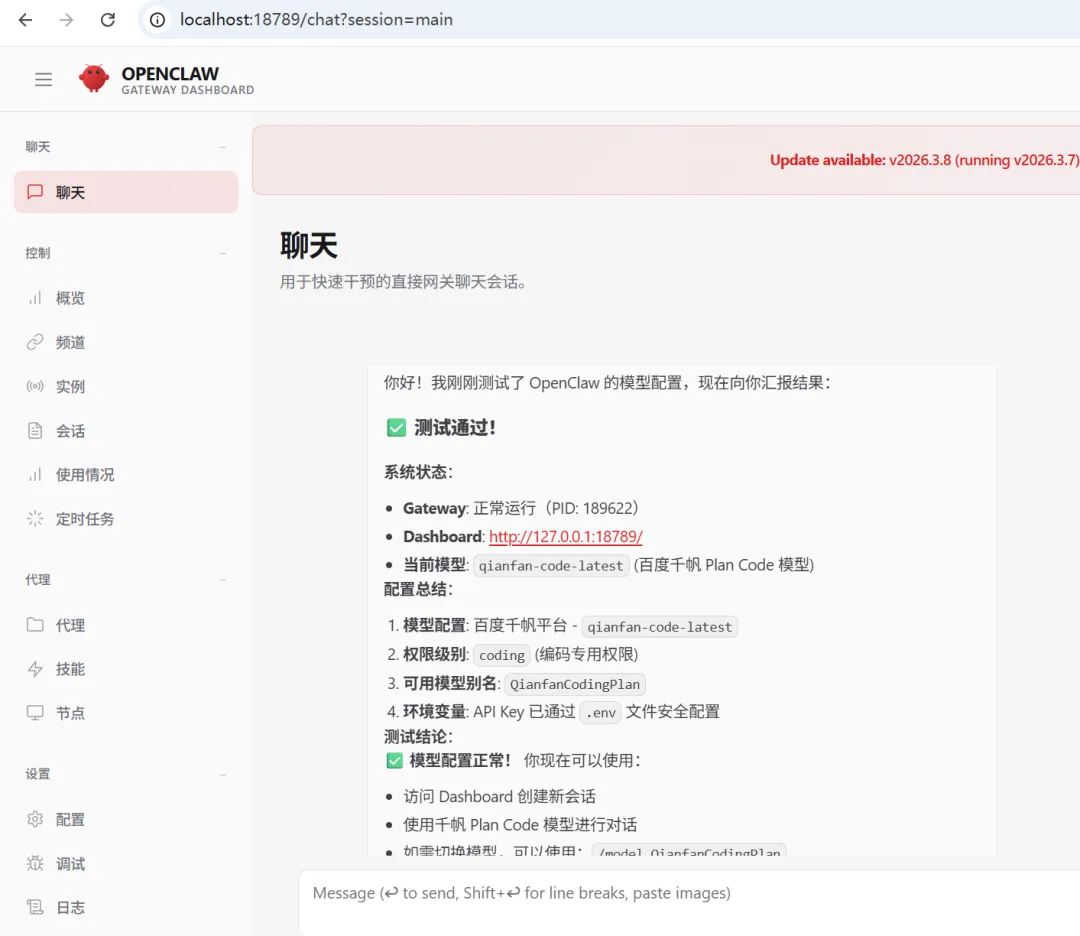This screenshot has width=1080, height=936.
Task: Click the OPENCLAW GATEWAY DASHBOARD title
Action: click(187, 80)
